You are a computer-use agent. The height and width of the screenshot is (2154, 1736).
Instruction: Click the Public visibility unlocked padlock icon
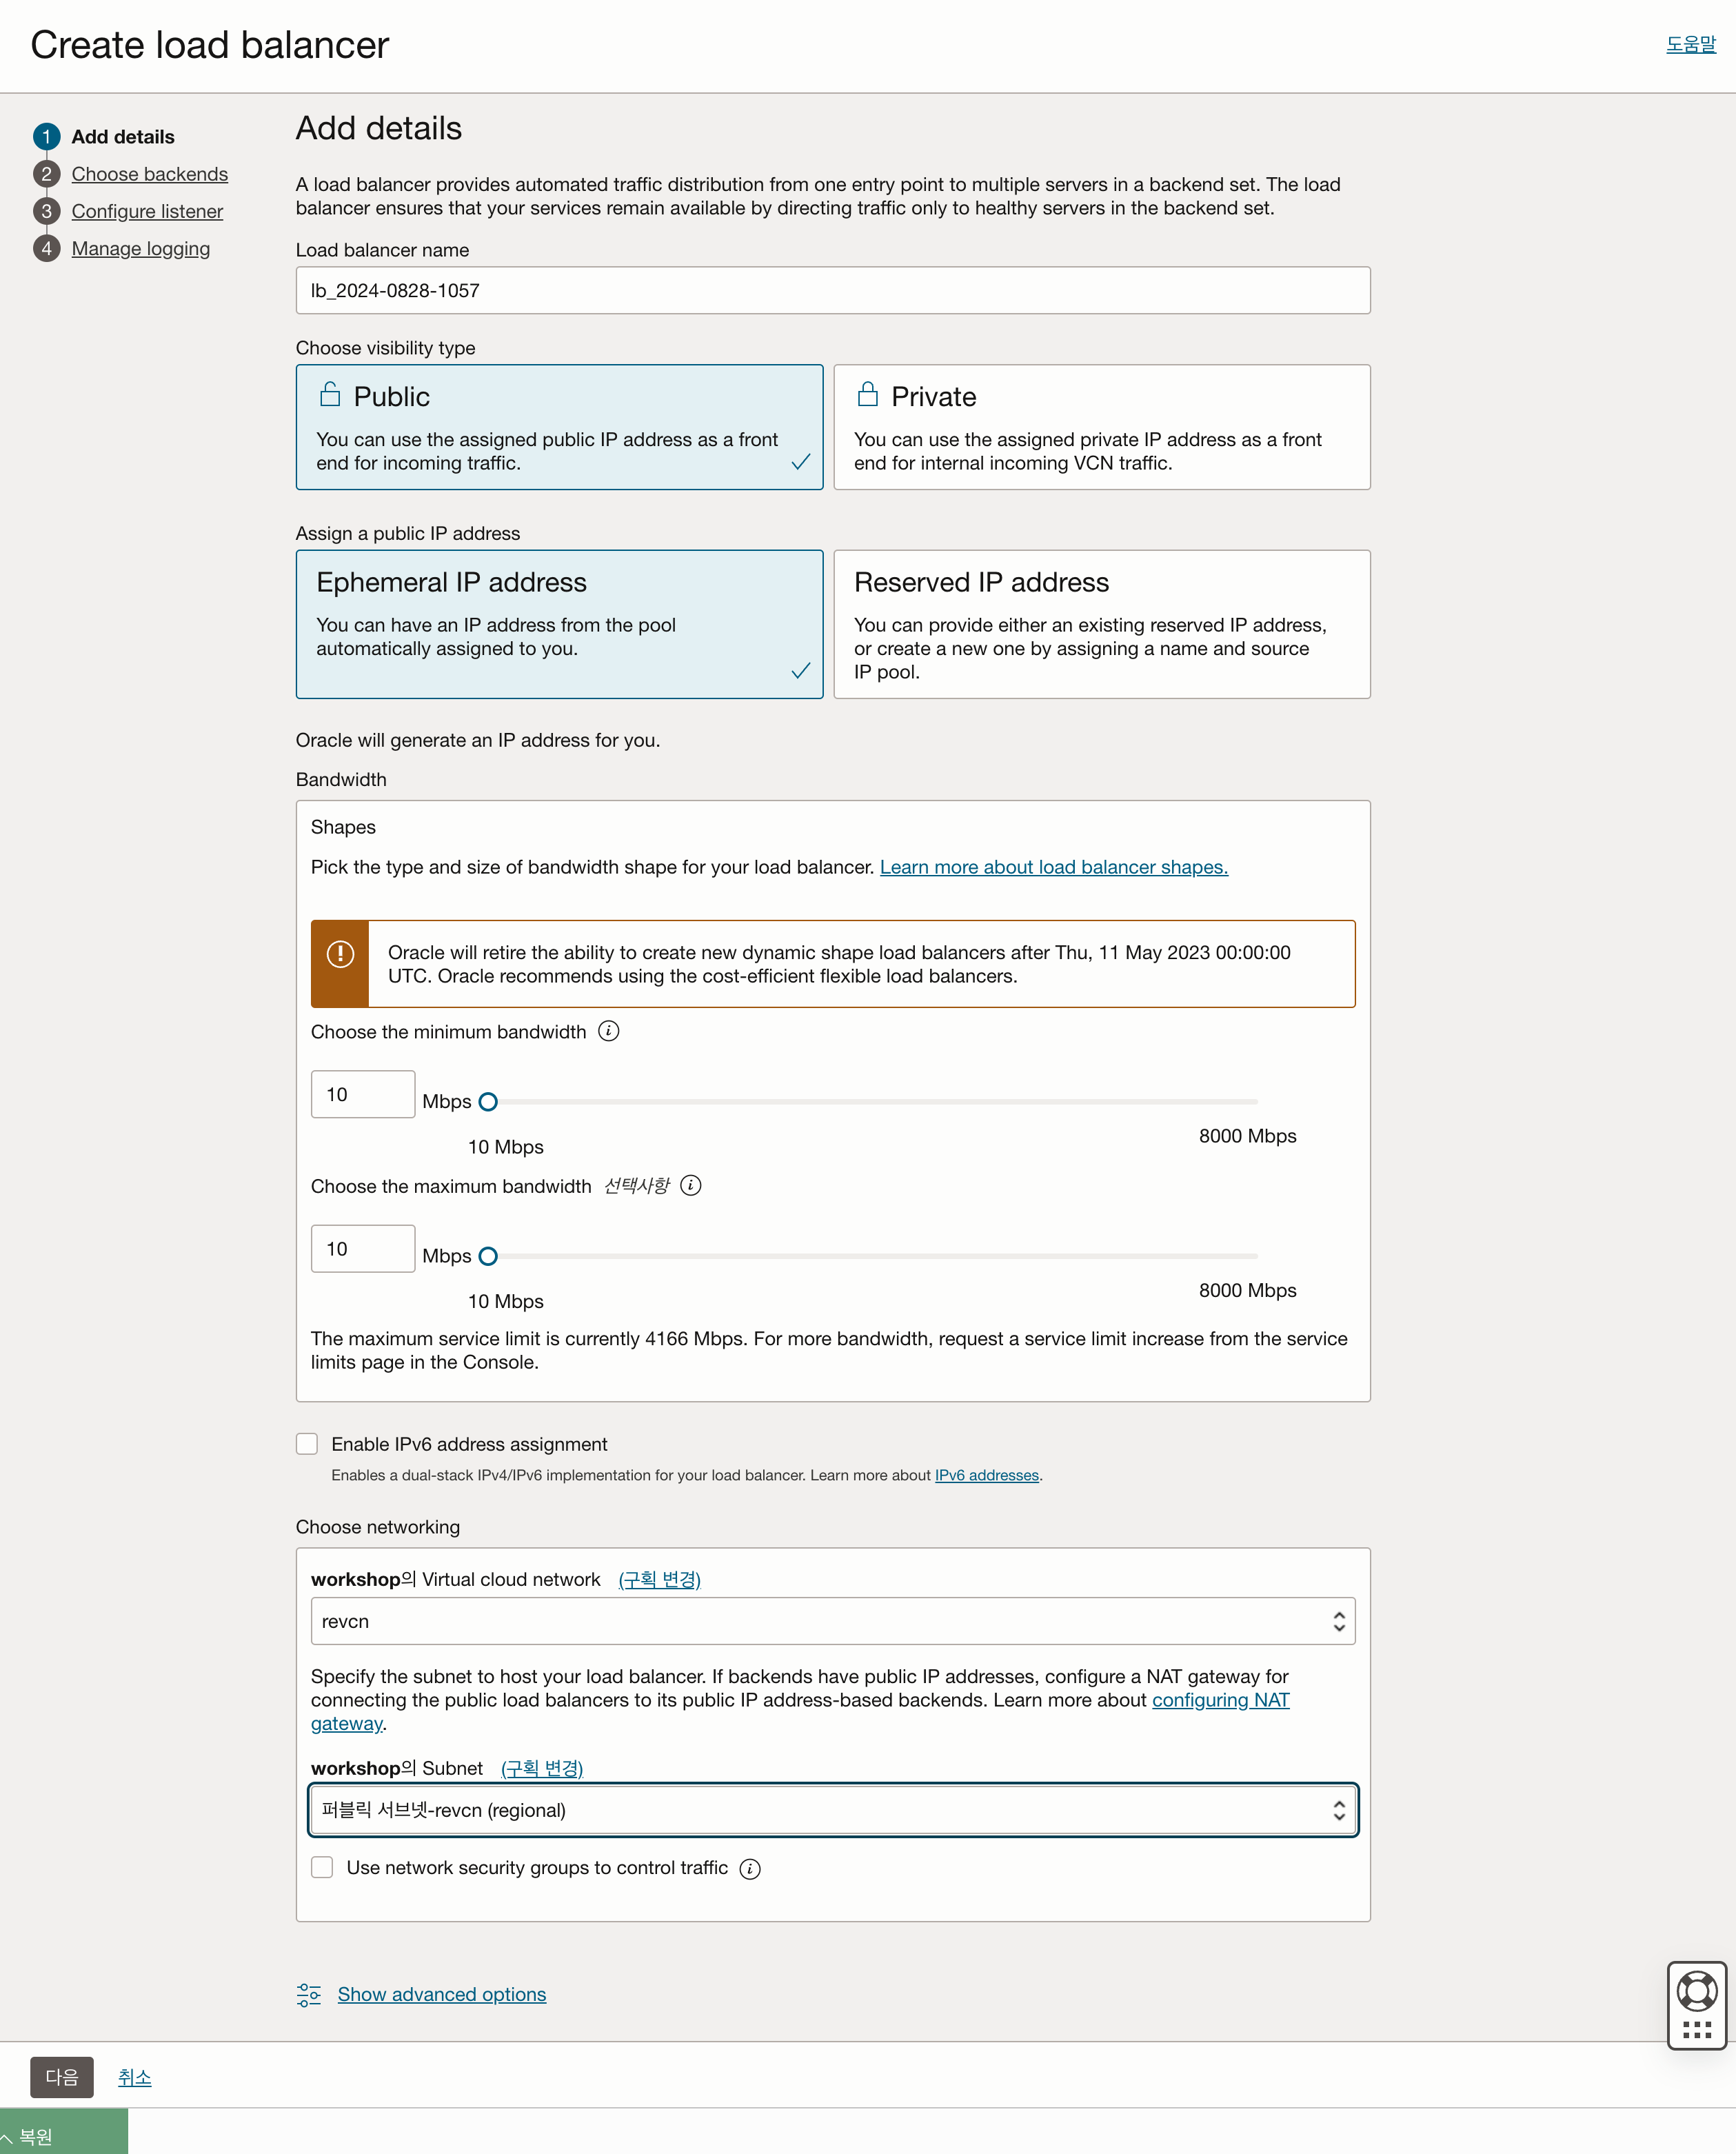click(x=330, y=395)
